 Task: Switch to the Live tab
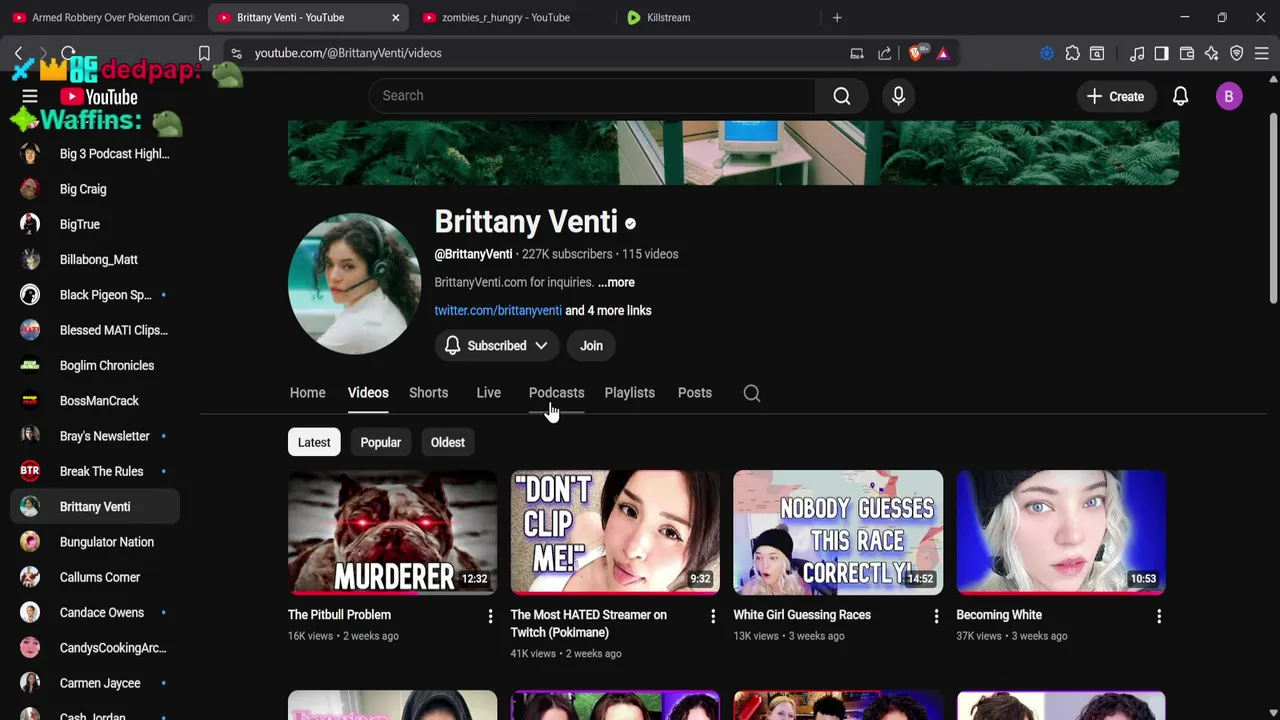pyautogui.click(x=489, y=393)
